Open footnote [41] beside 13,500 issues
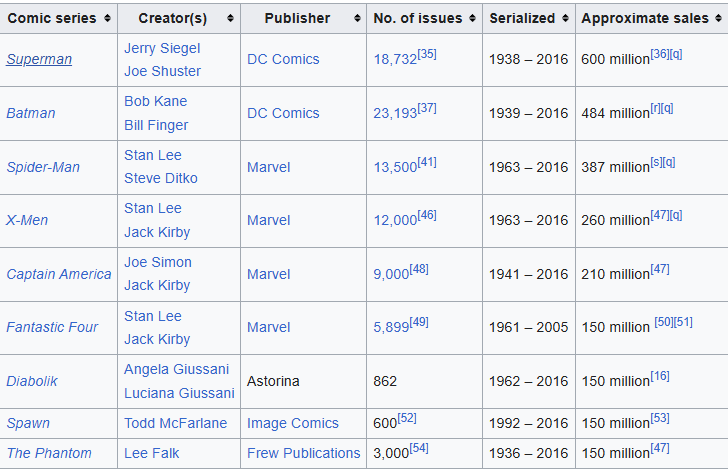 [x=427, y=161]
